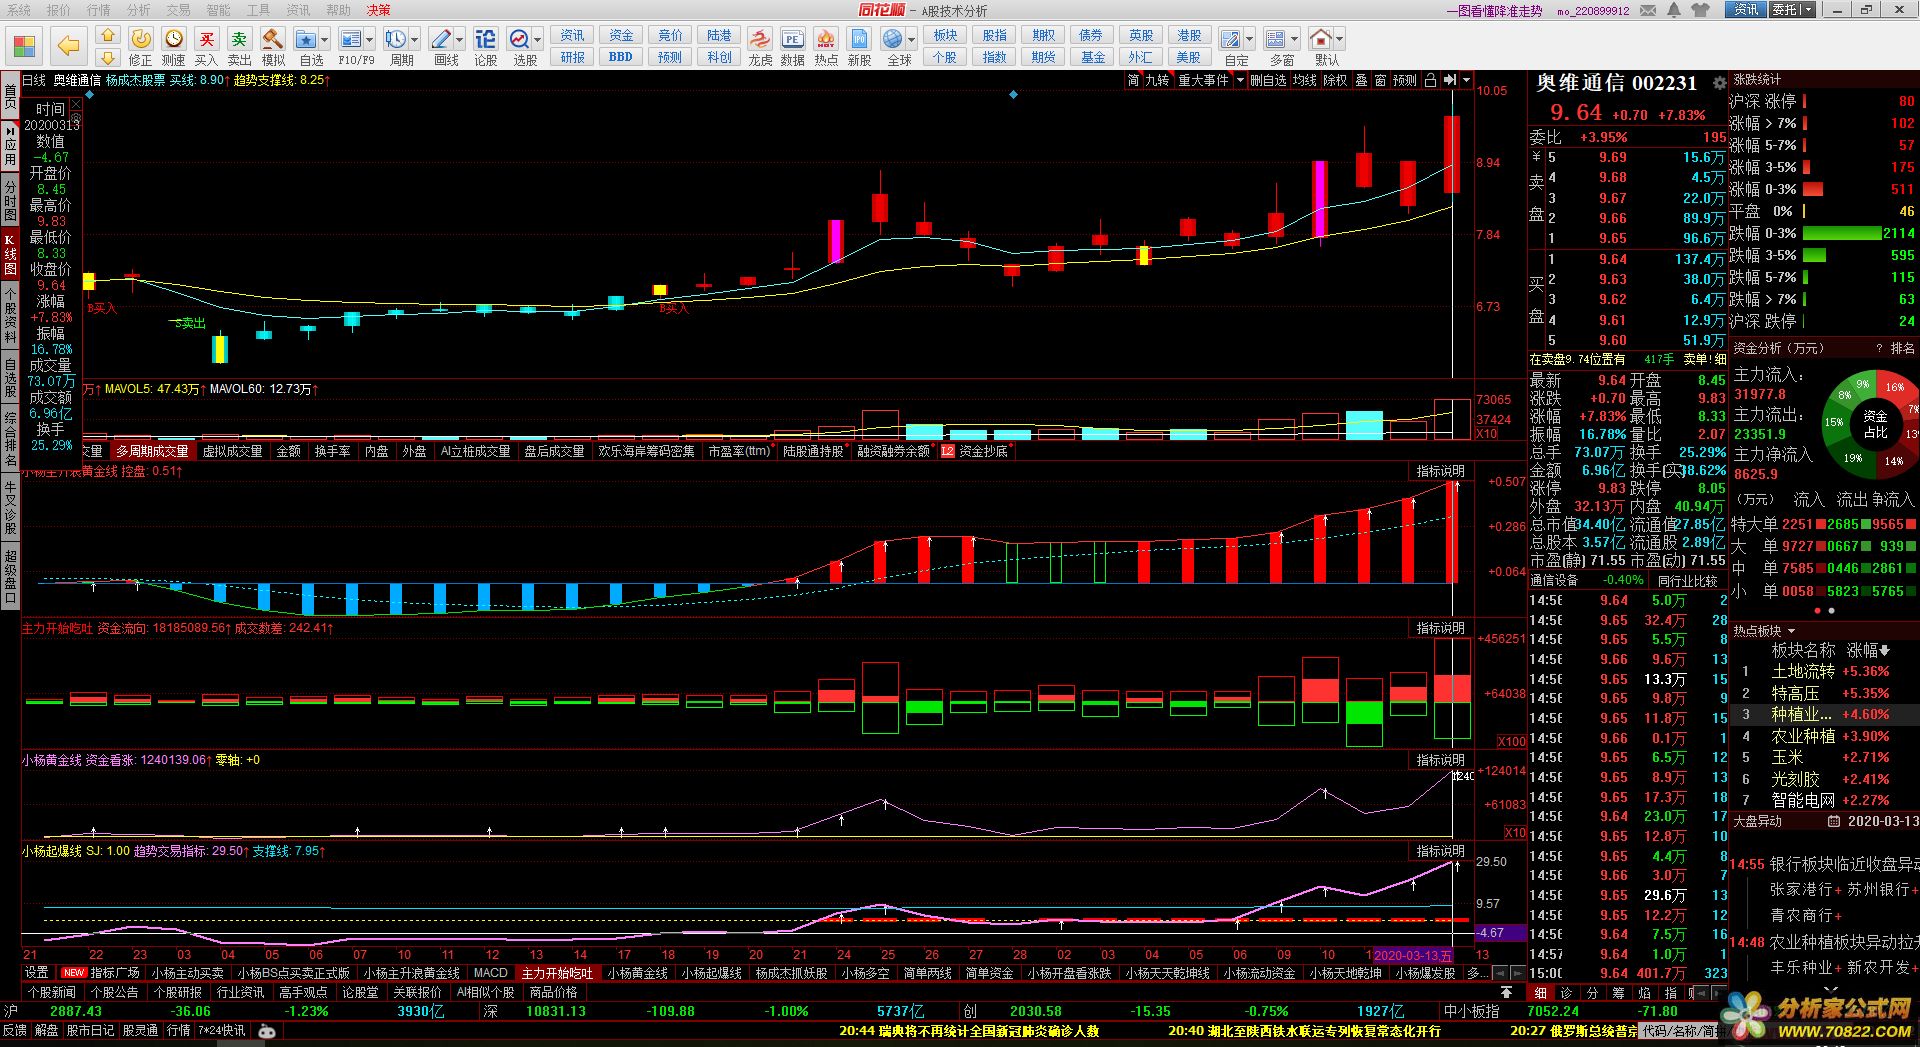Expand the 多窗 dropdown arrow

click(x=1295, y=40)
